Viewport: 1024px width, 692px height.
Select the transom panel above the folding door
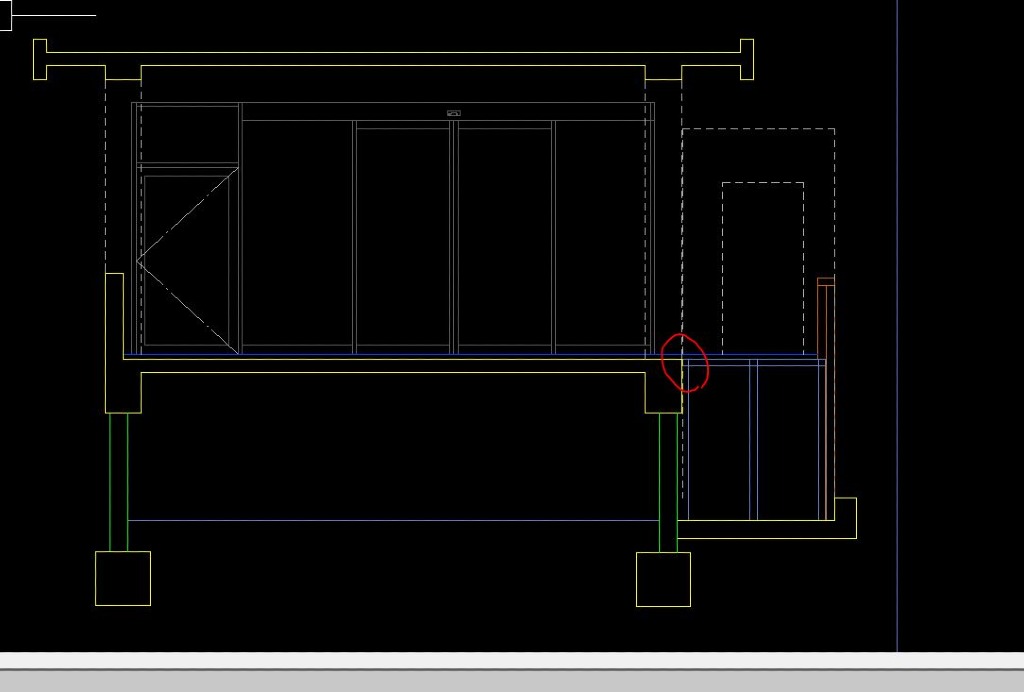(187, 134)
